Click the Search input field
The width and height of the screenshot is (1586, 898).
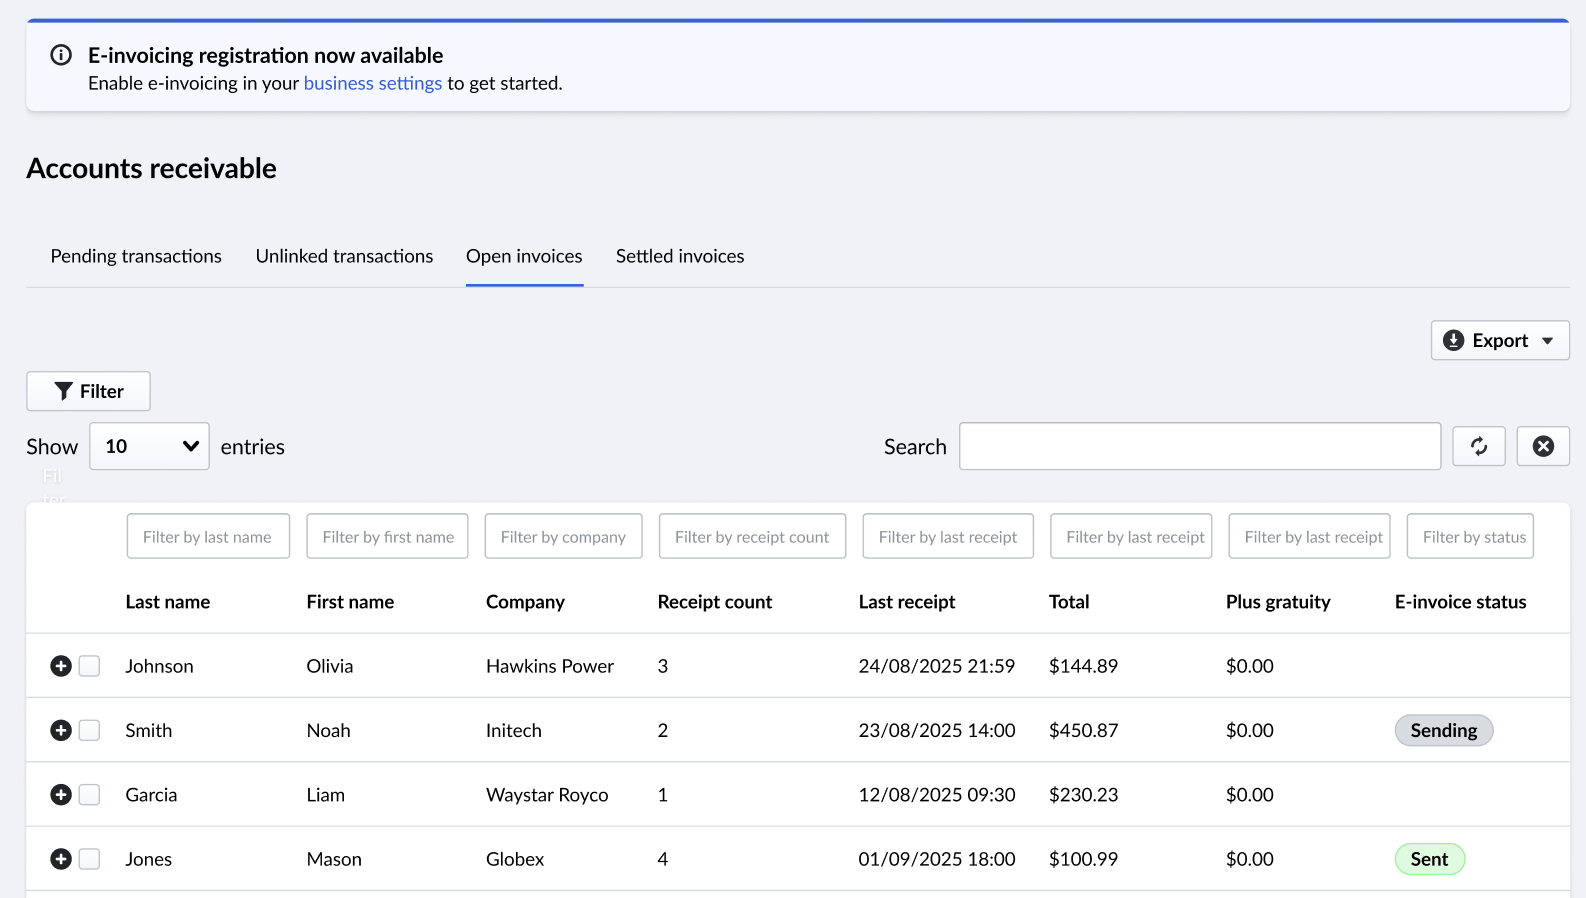[x=1199, y=446]
